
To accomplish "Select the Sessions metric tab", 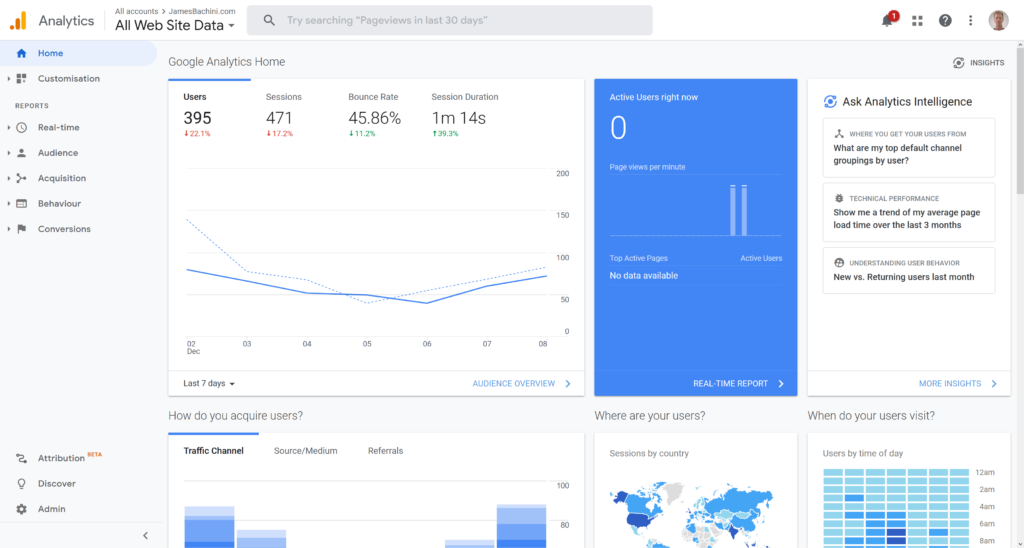I will 291,114.
